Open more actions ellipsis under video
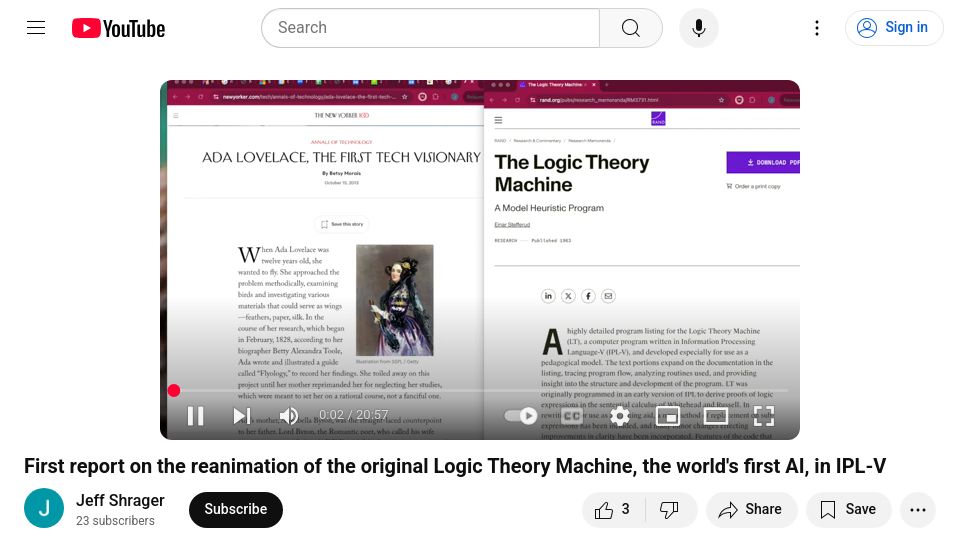Screen dimensions: 960x540 (918, 509)
